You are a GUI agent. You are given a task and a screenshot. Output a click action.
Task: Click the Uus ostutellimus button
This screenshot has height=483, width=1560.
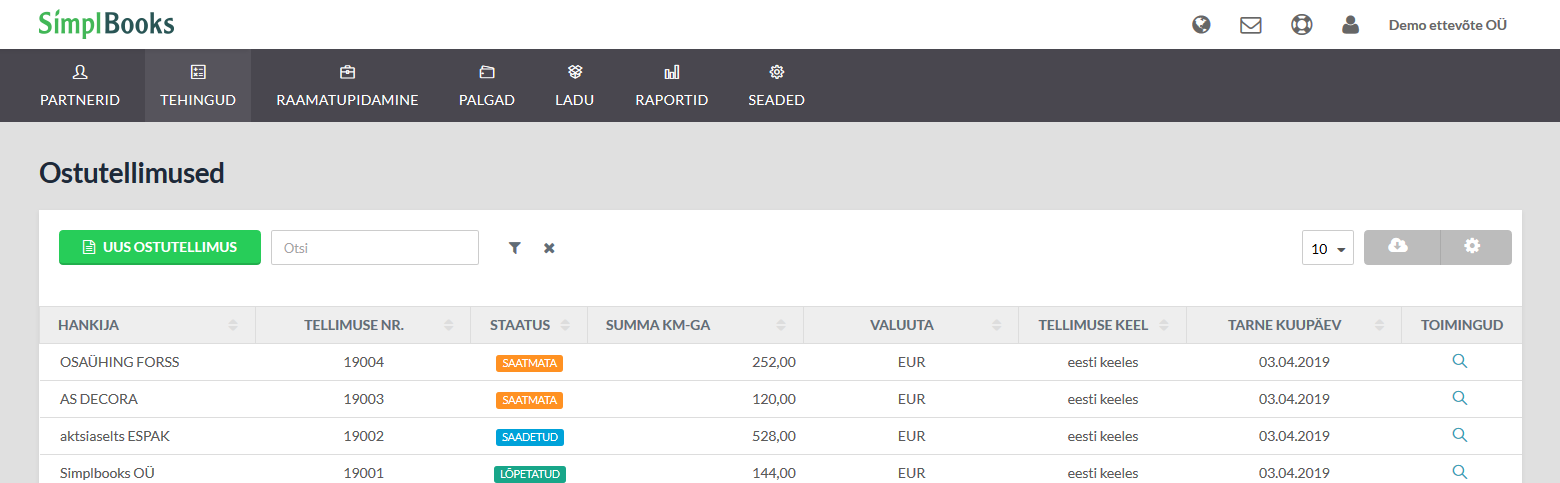160,247
